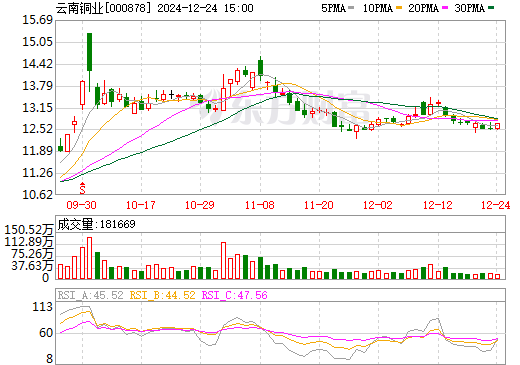Click the 12-24 date label
The width and height of the screenshot is (520, 365).
click(495, 205)
